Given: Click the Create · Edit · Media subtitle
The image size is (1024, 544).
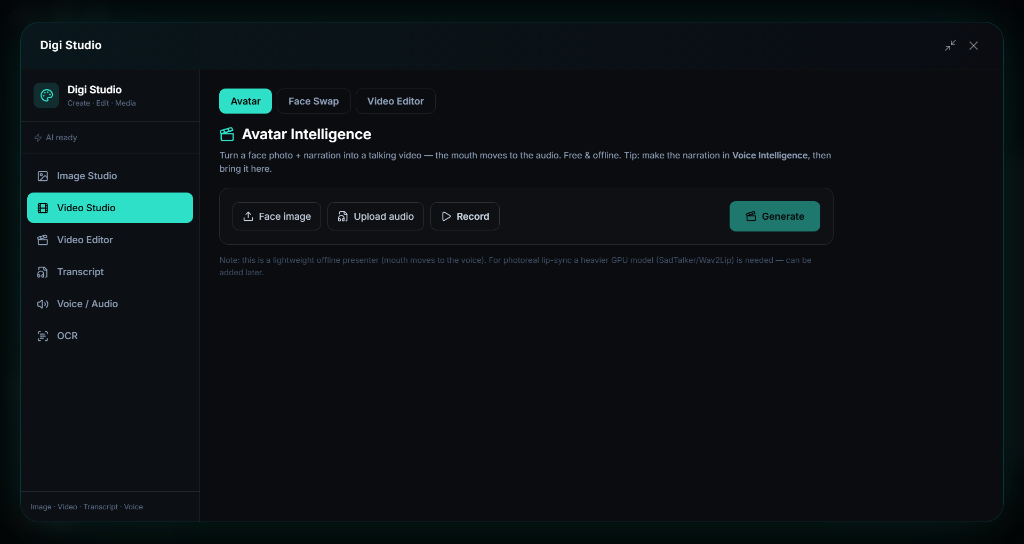Looking at the screenshot, I should pyautogui.click(x=102, y=103).
